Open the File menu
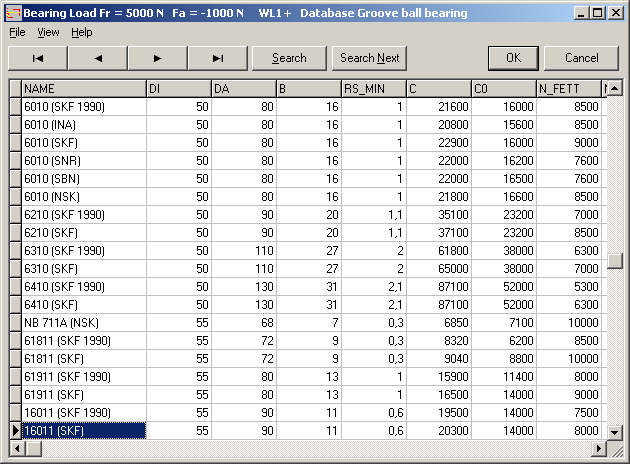Image resolution: width=630 pixels, height=464 pixels. pyautogui.click(x=17, y=32)
